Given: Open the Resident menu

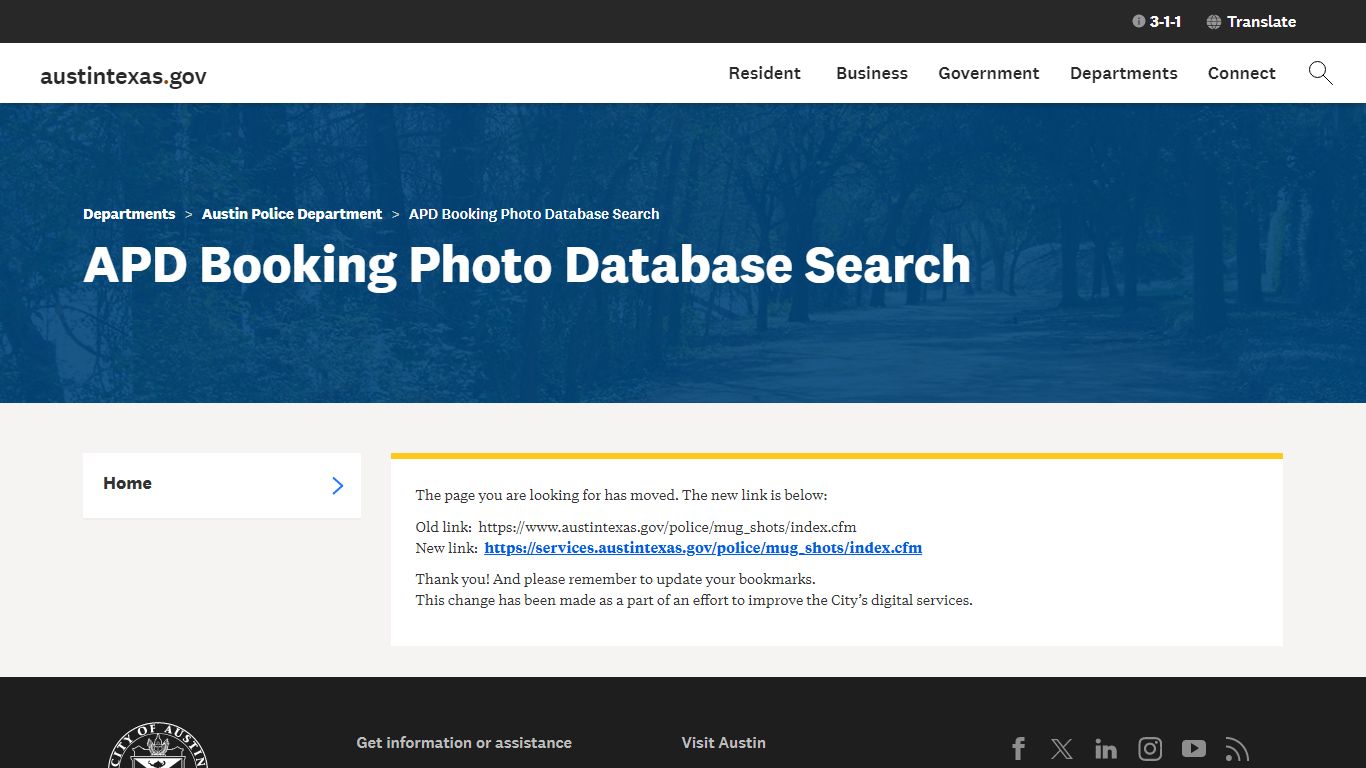Looking at the screenshot, I should [764, 73].
